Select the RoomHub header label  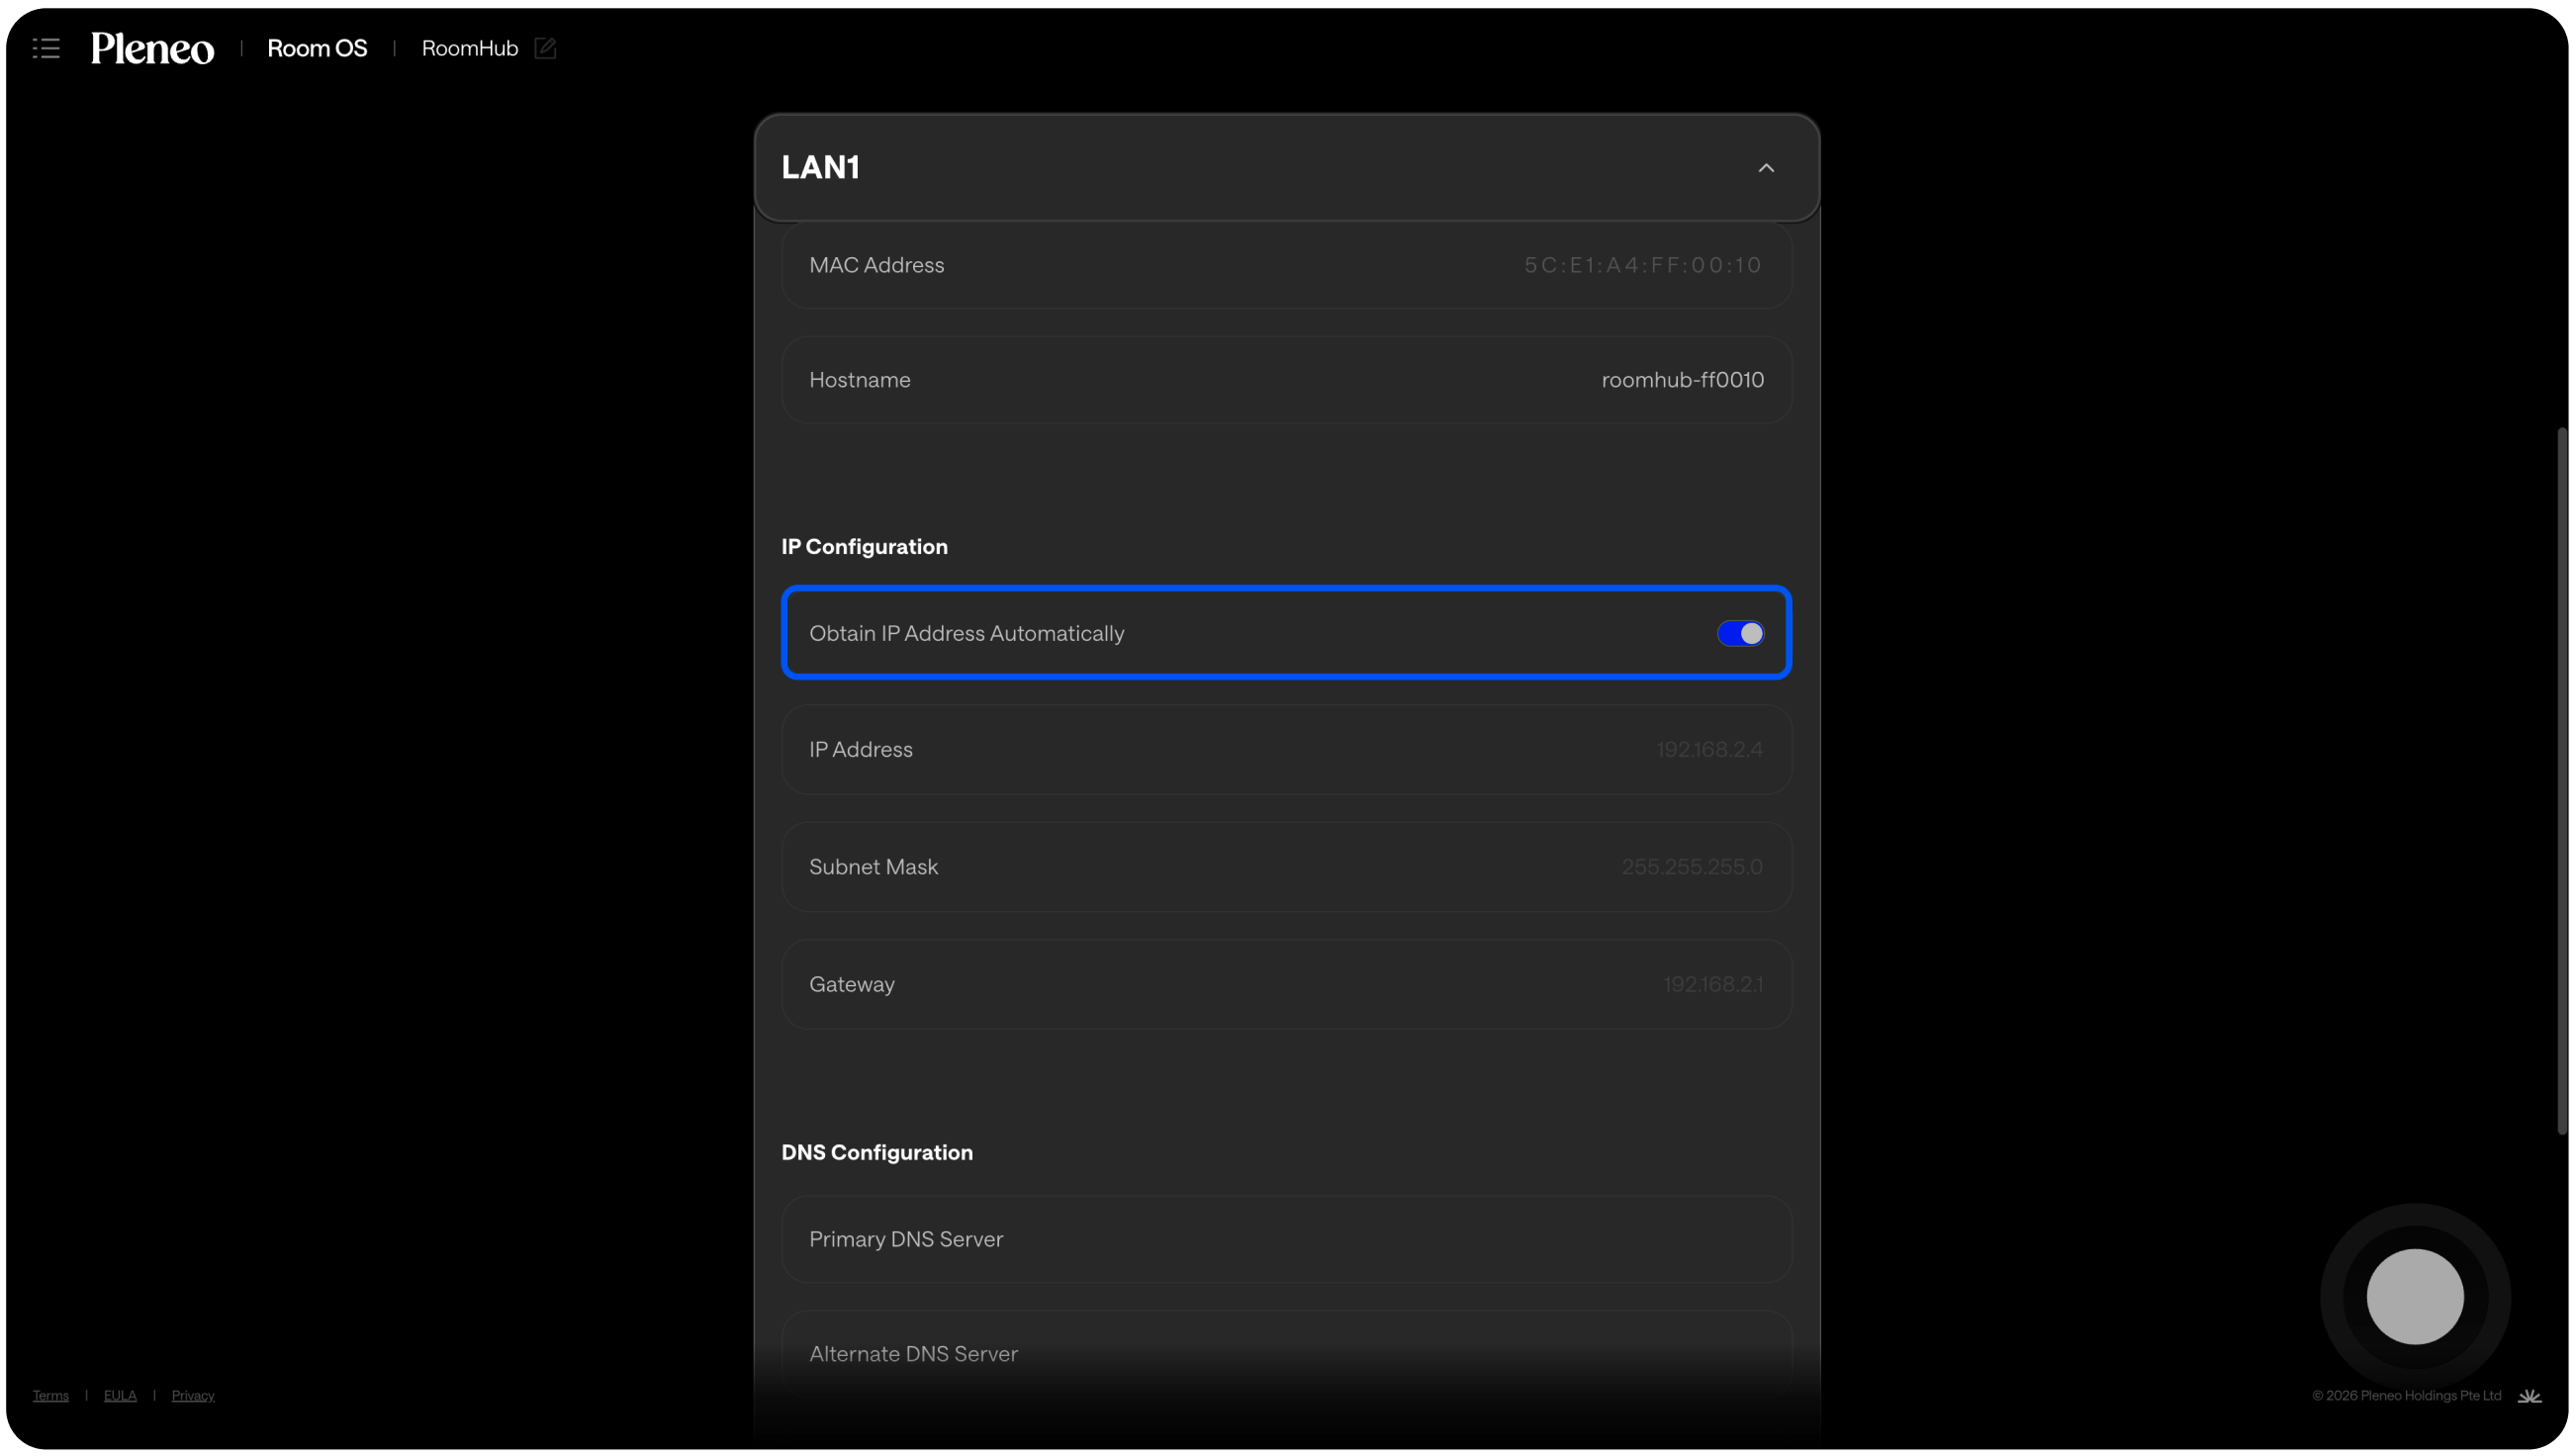point(469,48)
